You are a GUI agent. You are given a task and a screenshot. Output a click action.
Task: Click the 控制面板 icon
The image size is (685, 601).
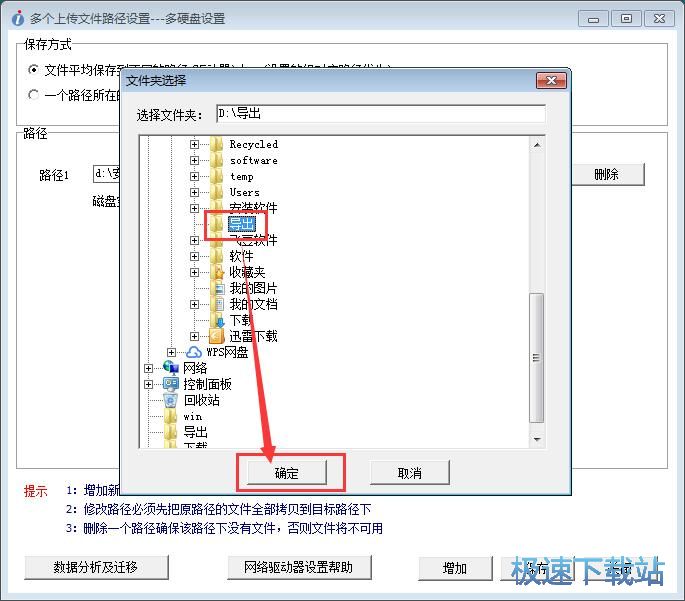pos(171,384)
